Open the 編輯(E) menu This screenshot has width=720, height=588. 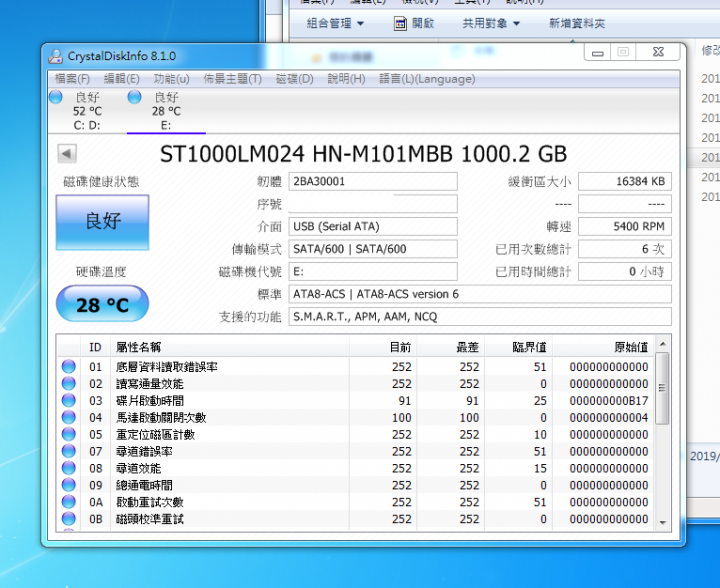[121, 79]
